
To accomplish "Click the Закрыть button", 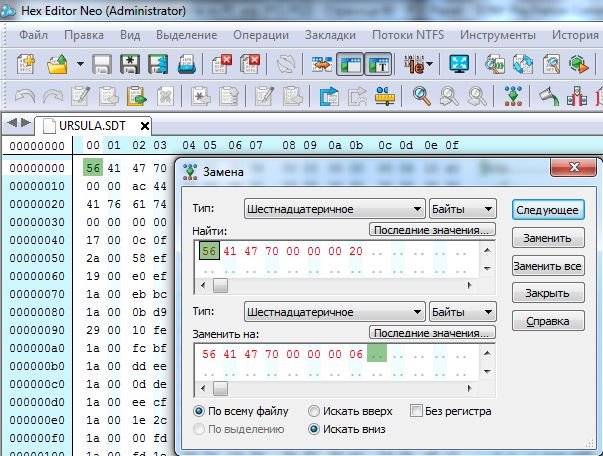I will click(548, 293).
